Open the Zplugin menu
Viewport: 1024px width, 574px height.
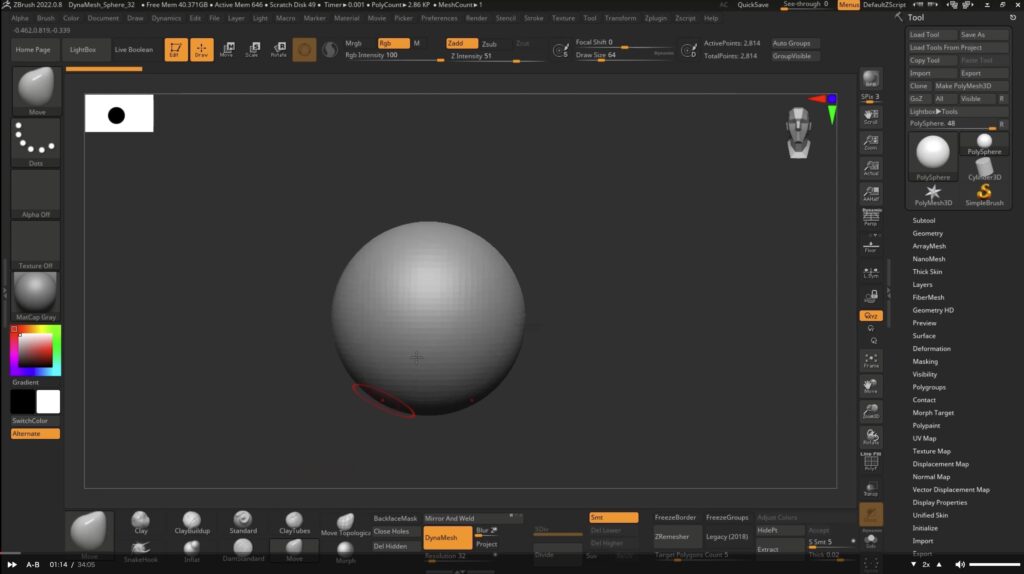point(656,18)
